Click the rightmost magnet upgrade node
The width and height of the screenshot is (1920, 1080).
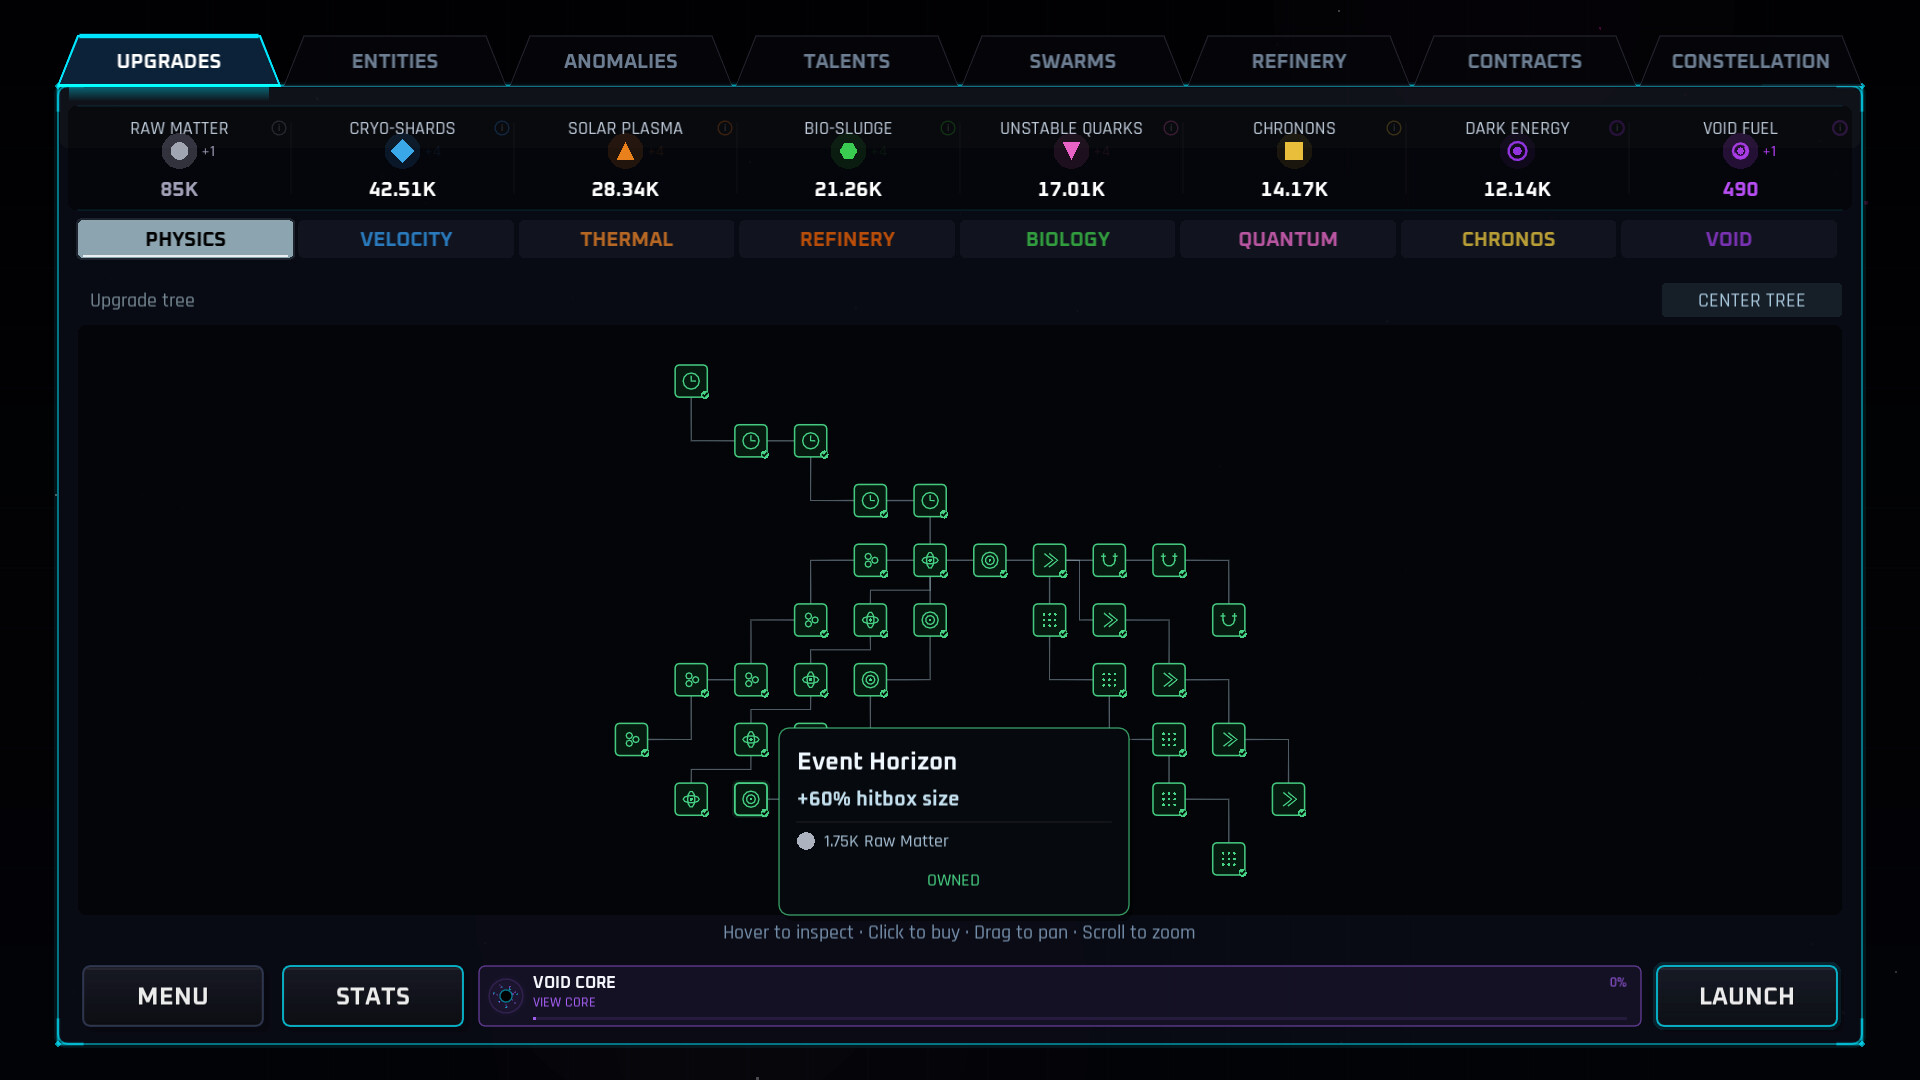click(1229, 620)
